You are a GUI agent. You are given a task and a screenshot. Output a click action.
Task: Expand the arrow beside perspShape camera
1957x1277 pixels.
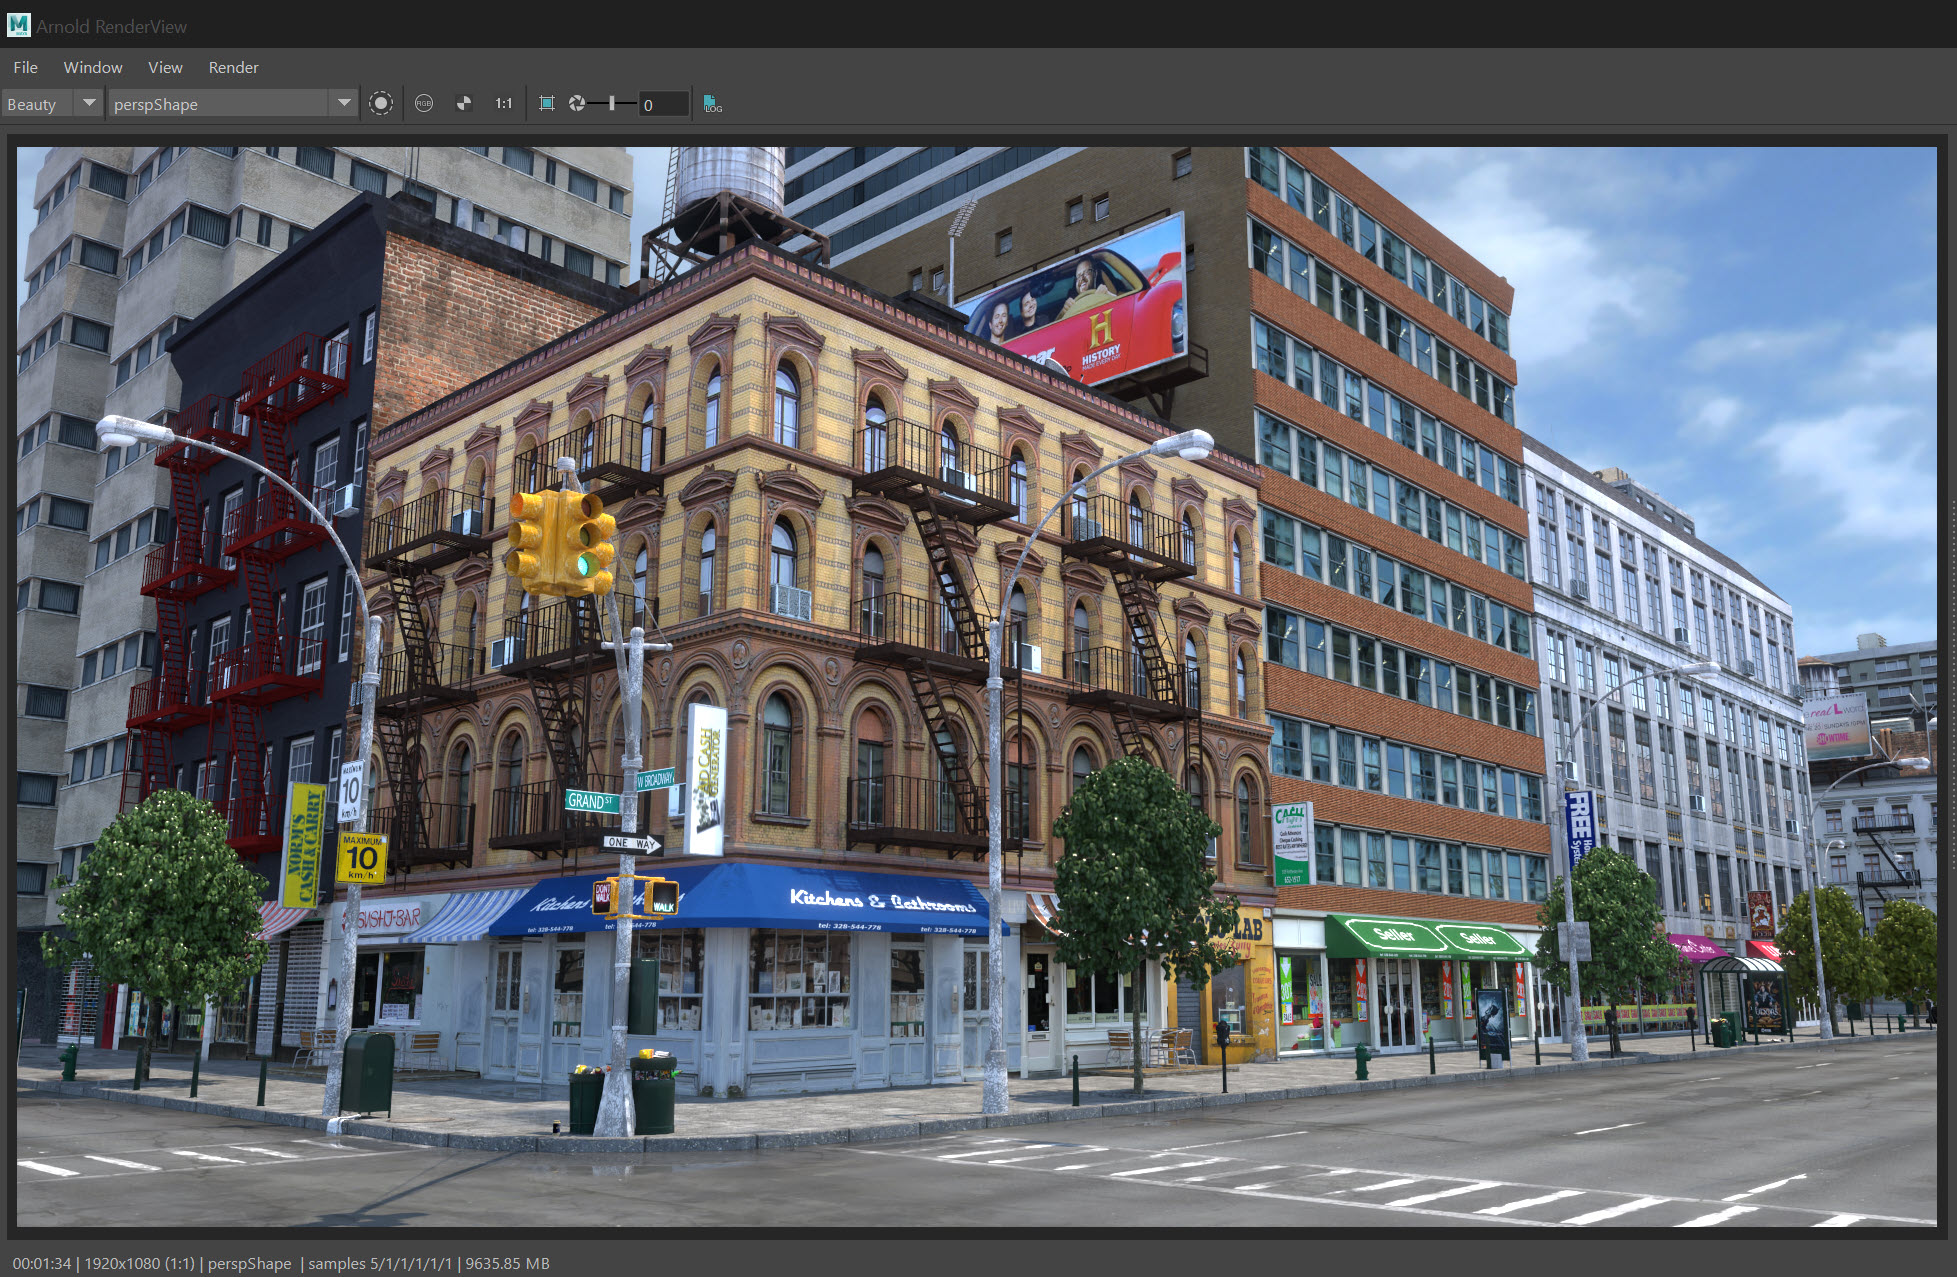point(344,103)
